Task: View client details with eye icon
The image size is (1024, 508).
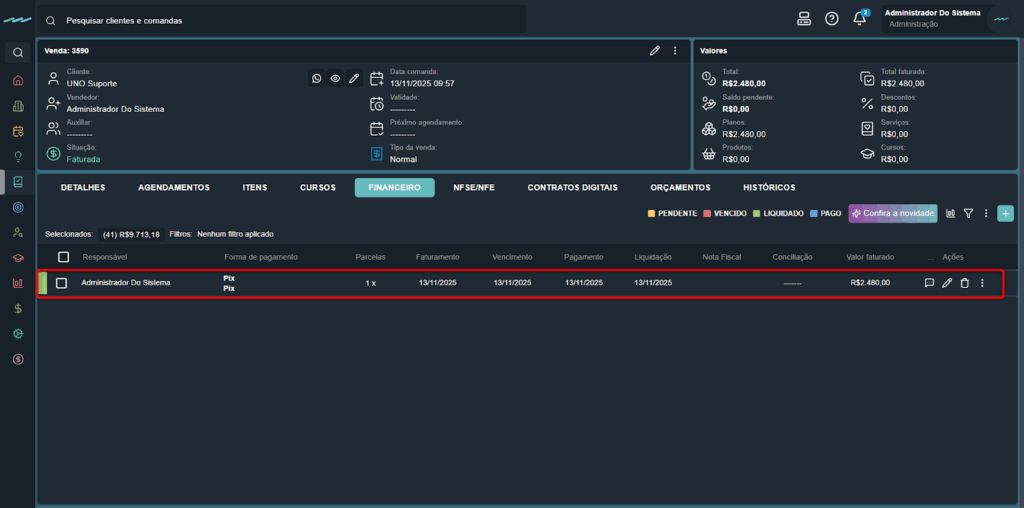Action: click(x=336, y=78)
